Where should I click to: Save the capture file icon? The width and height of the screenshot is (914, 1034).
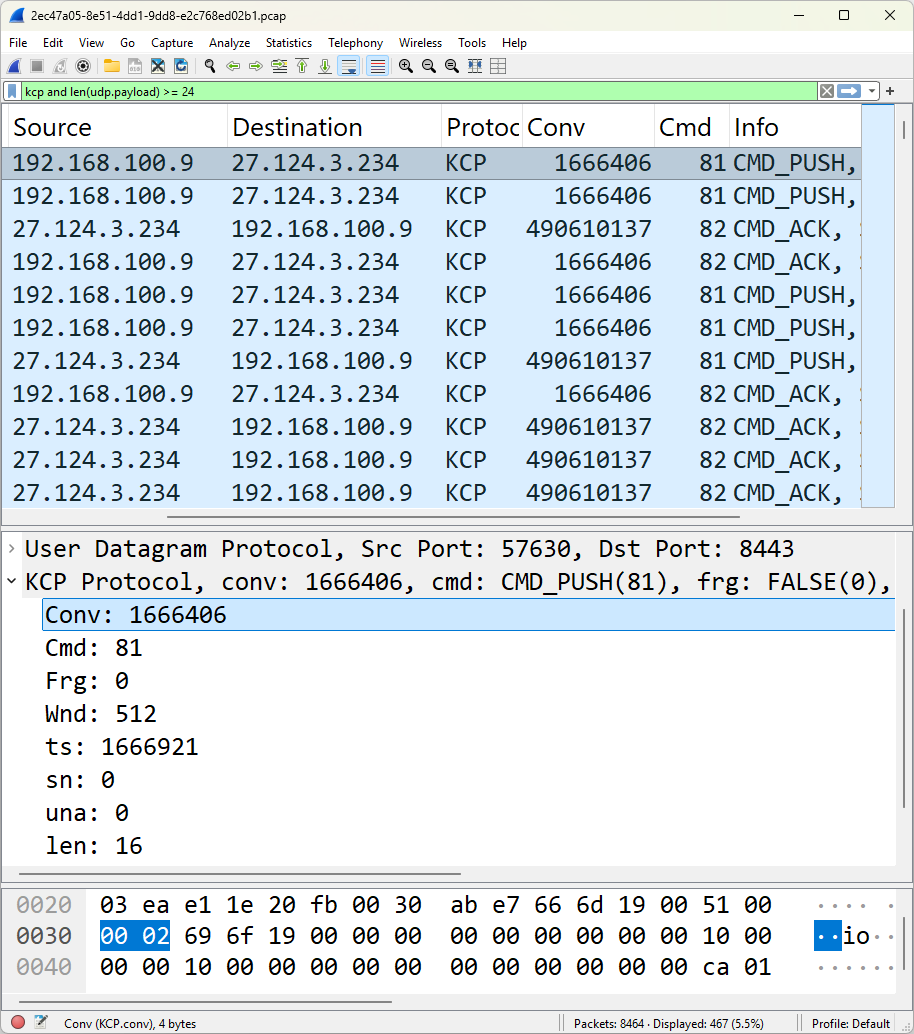click(x=135, y=66)
